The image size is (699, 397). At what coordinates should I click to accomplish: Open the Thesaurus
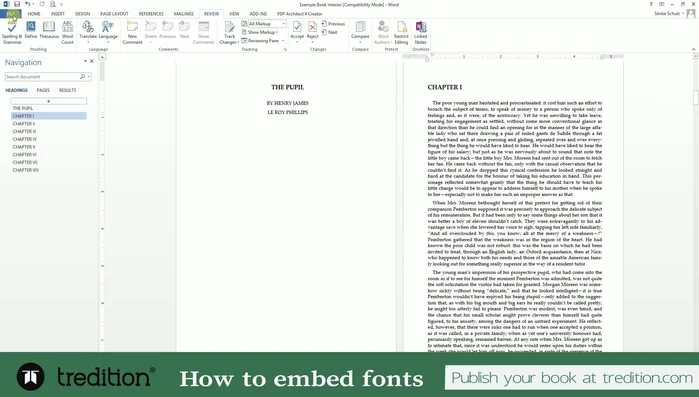49,30
